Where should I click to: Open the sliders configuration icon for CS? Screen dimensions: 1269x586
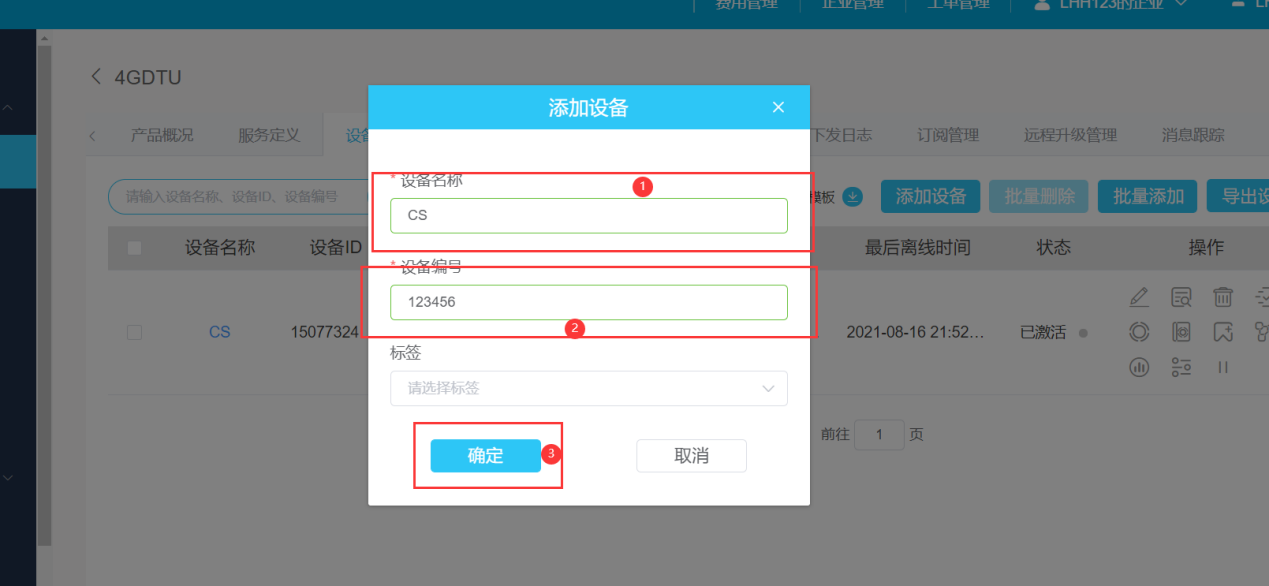pyautogui.click(x=1181, y=367)
